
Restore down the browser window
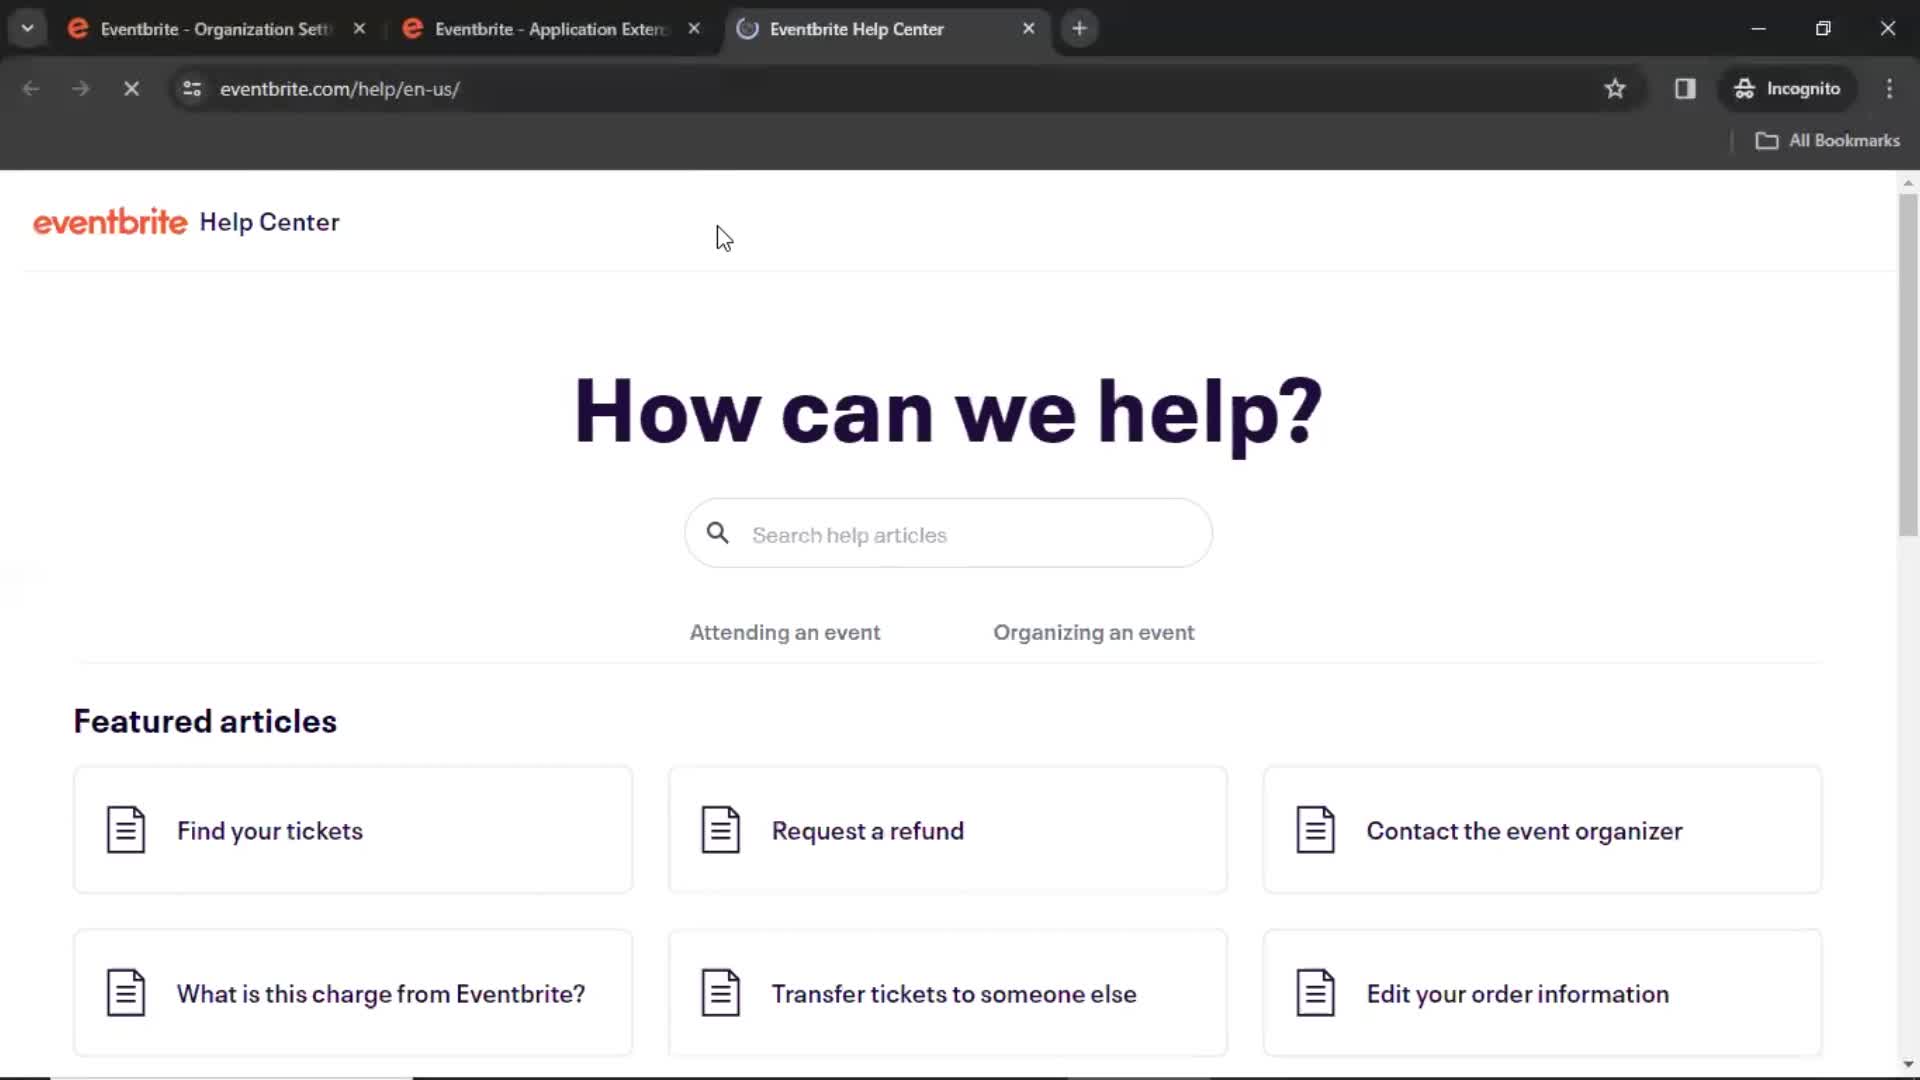point(1823,29)
